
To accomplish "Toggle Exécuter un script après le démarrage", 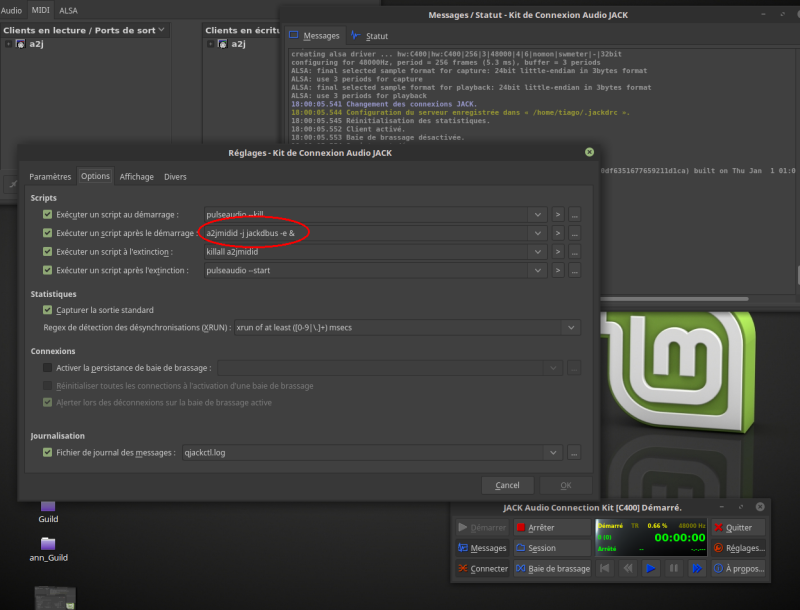I will pos(47,233).
